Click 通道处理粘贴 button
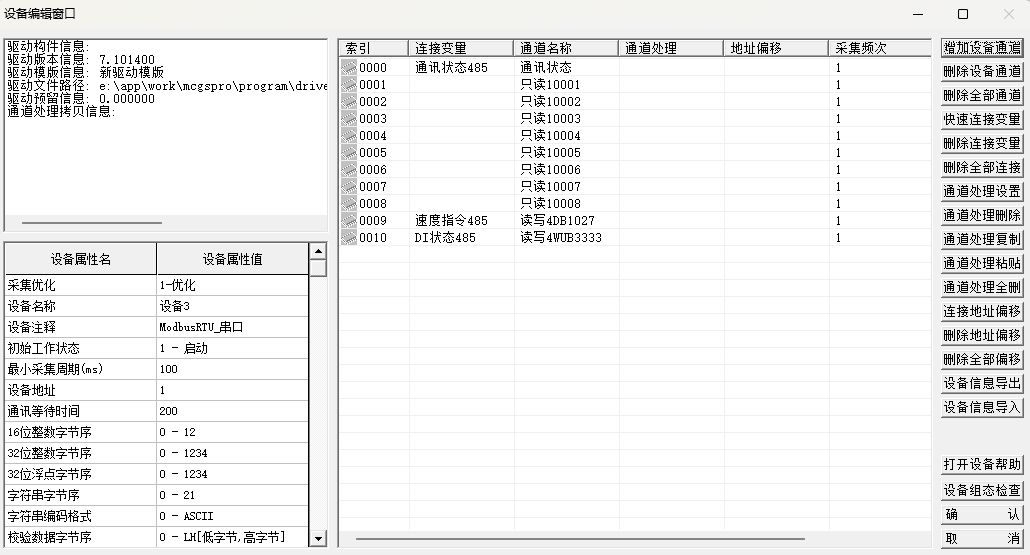The image size is (1030, 555). point(982,263)
